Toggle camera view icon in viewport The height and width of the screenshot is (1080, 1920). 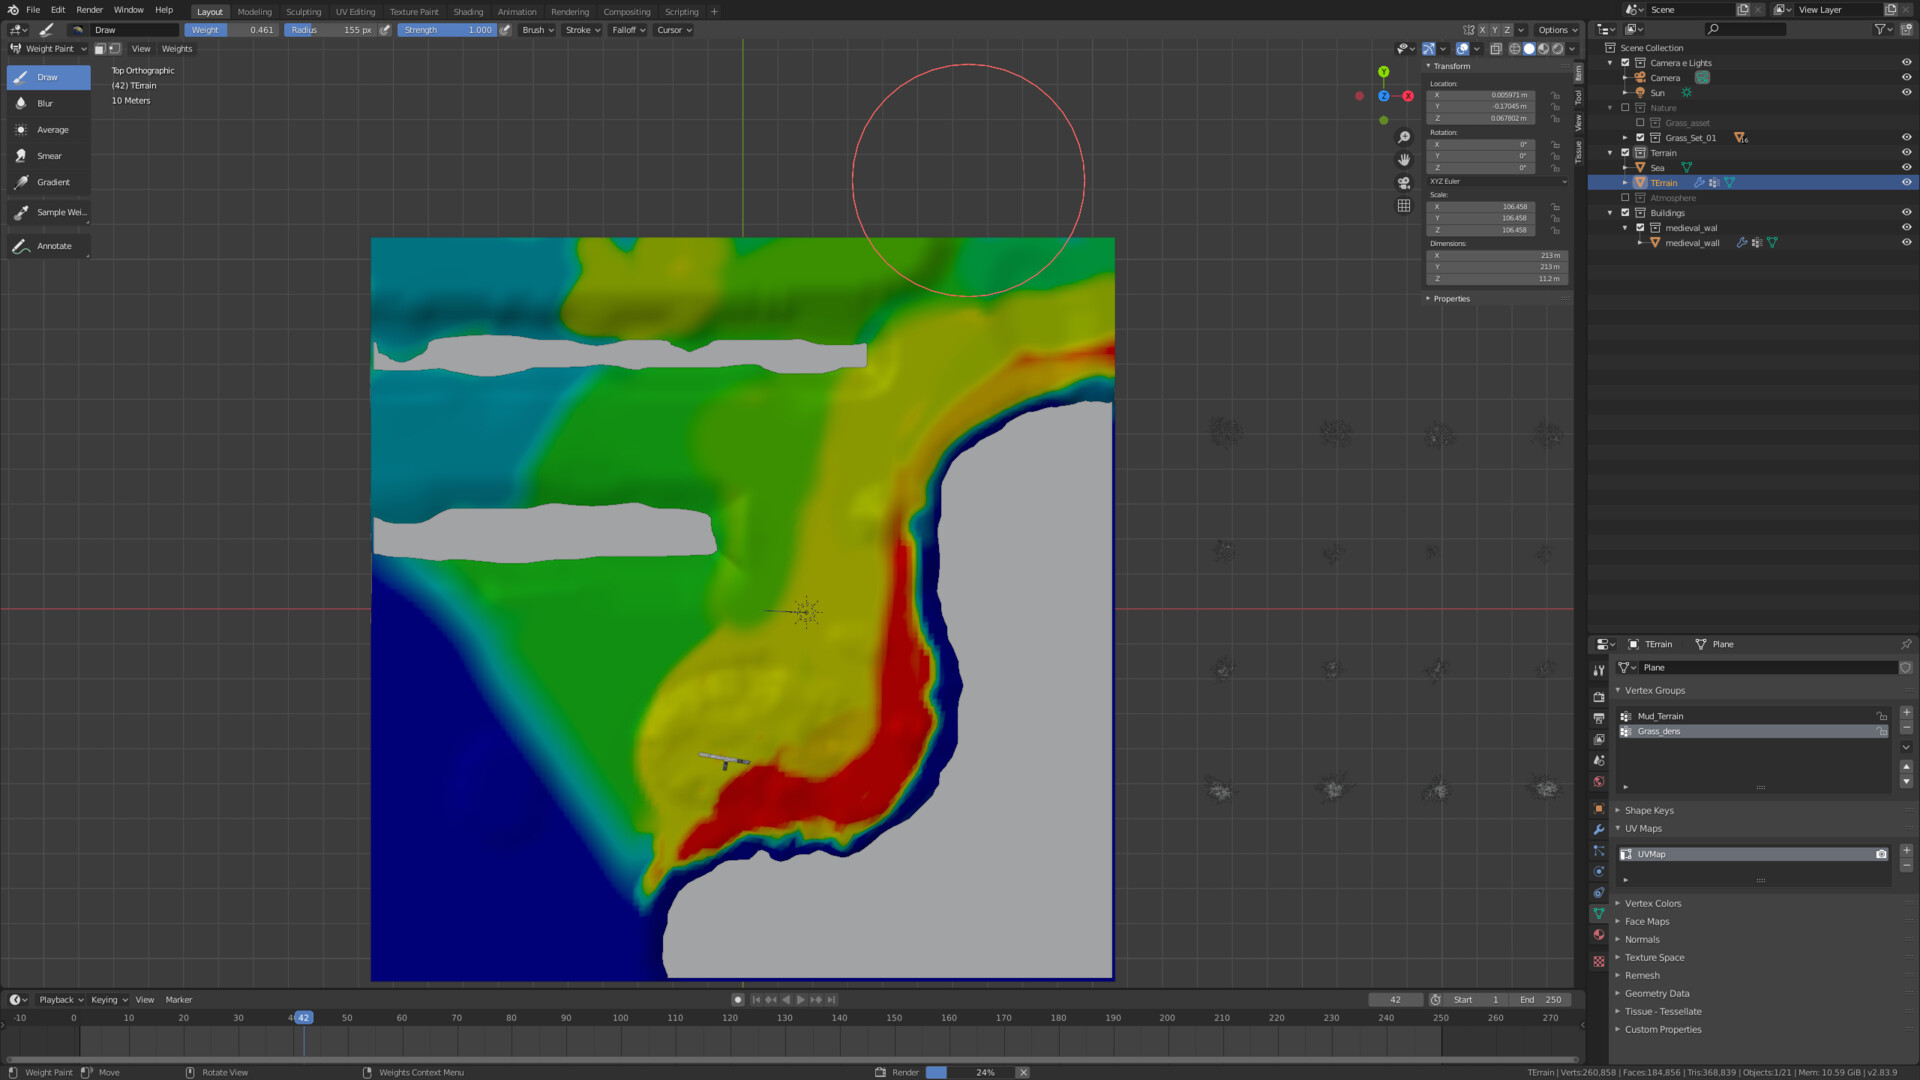pyautogui.click(x=1404, y=183)
